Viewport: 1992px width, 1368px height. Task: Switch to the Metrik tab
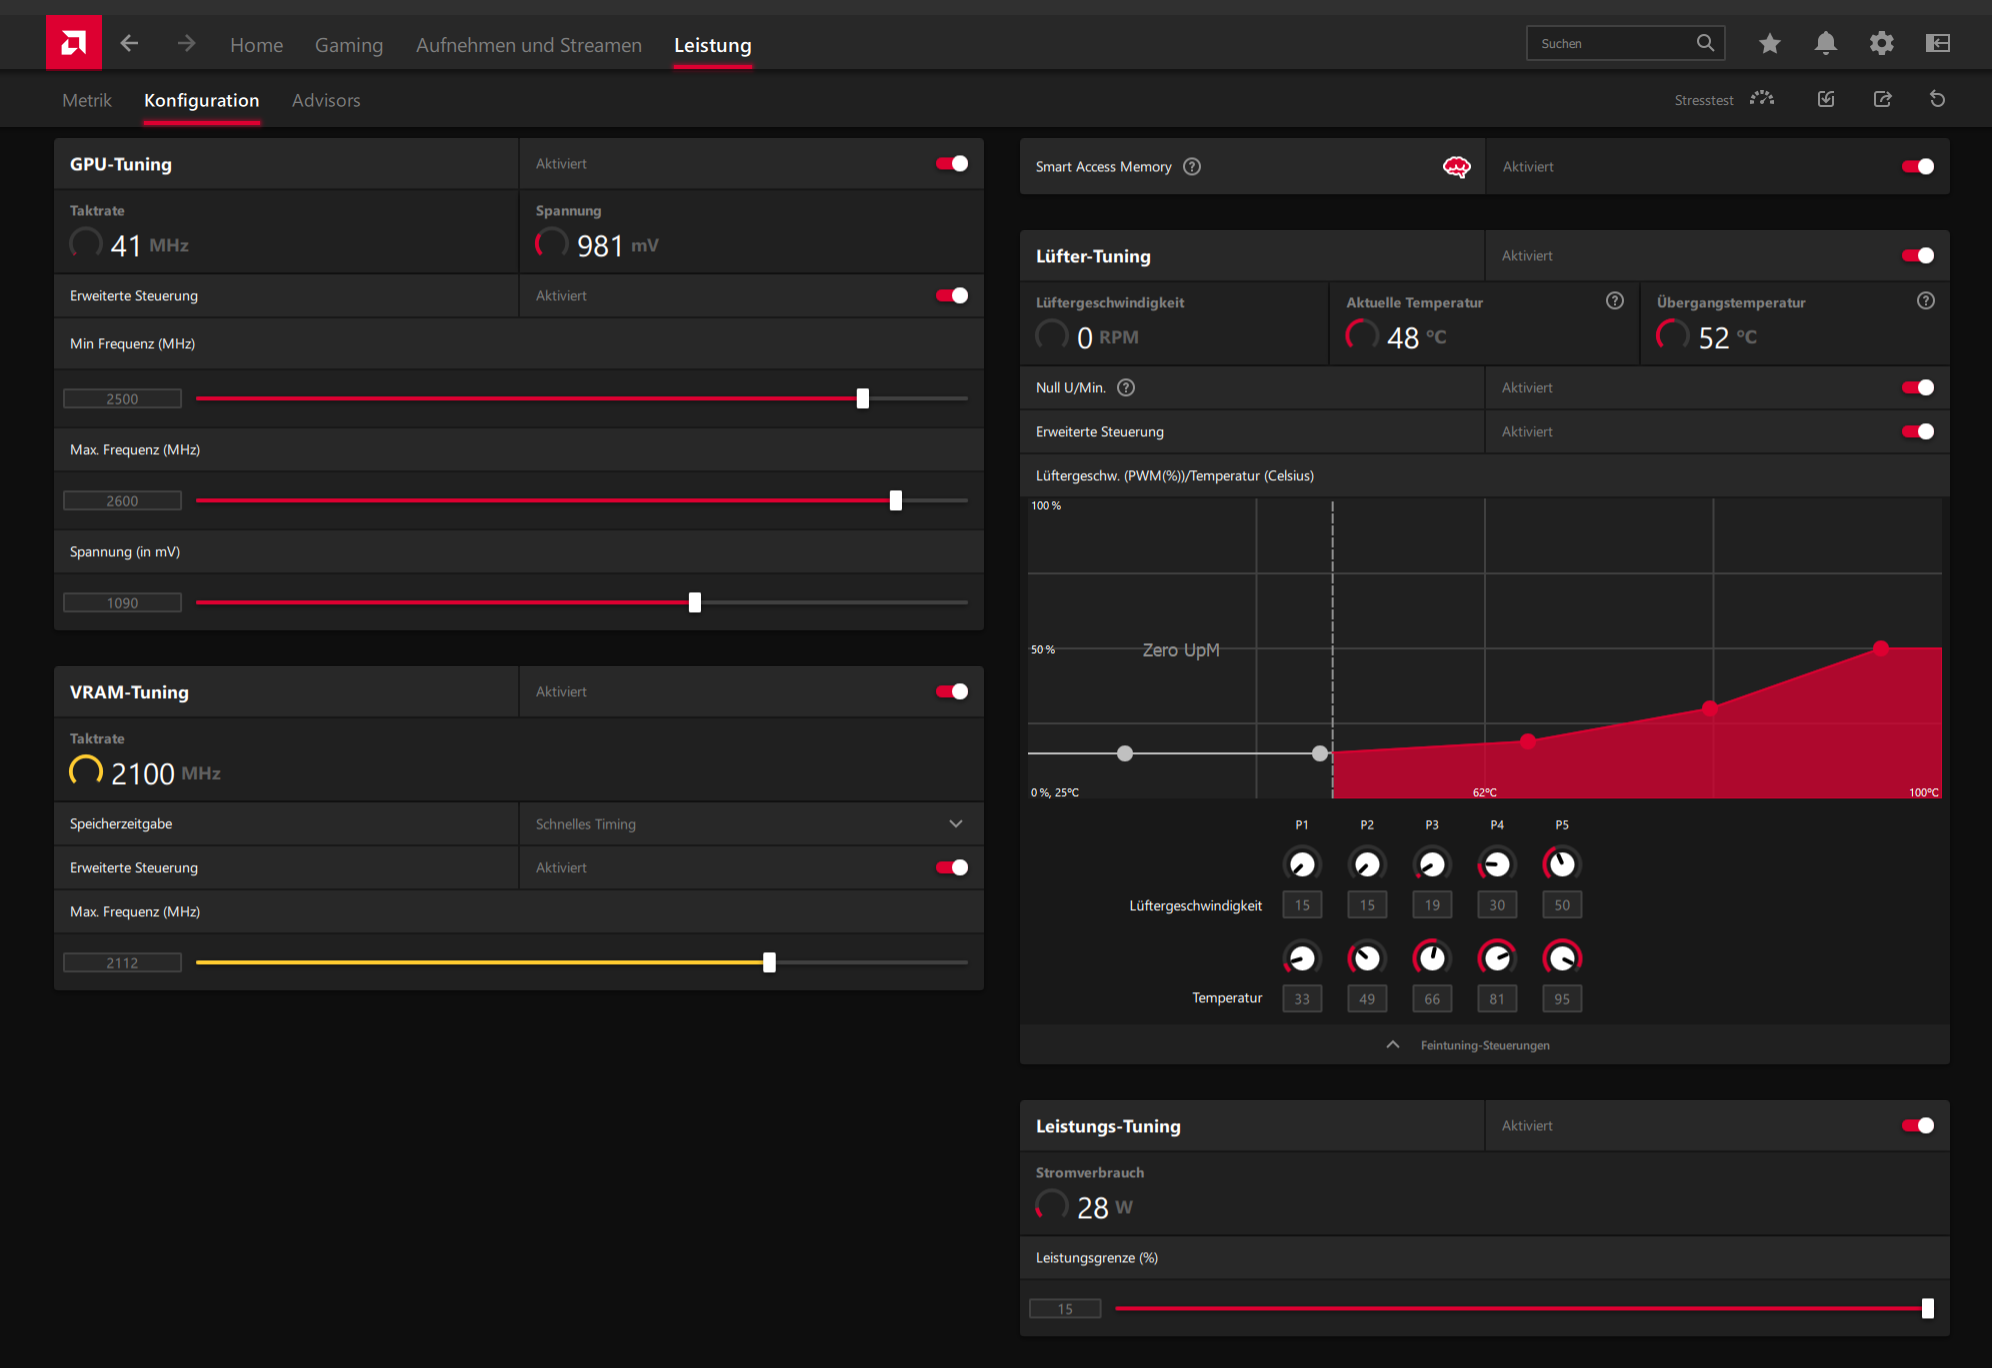coord(87,100)
